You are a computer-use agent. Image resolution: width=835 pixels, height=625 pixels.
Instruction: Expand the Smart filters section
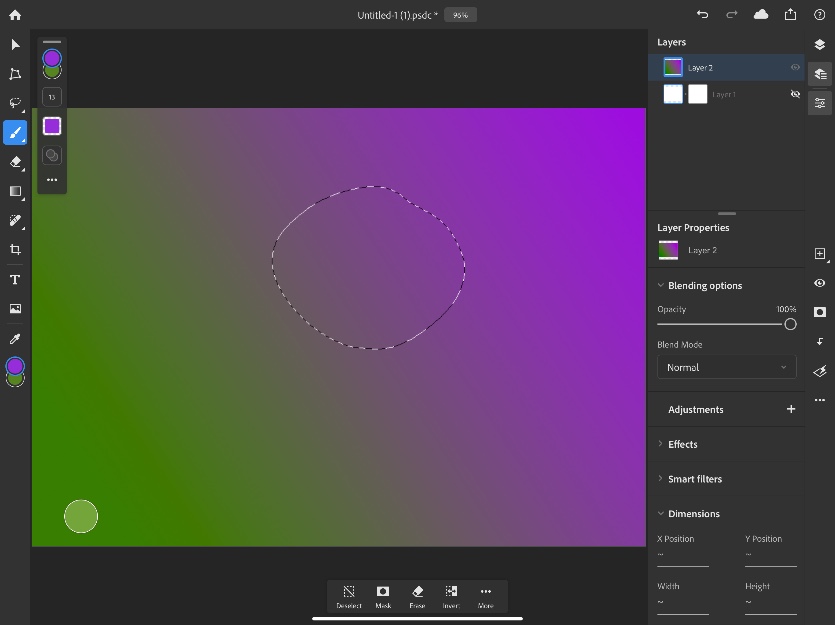(694, 479)
